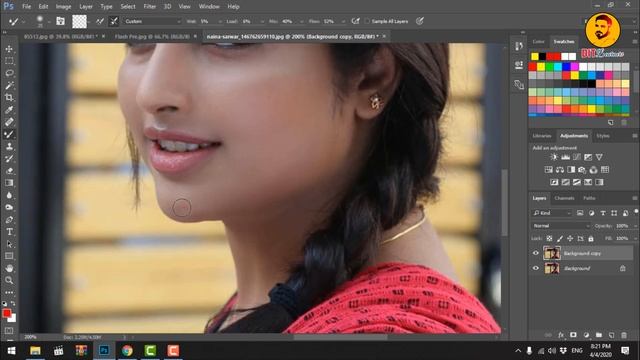Toggle load brush after each stroke
The height and width of the screenshot is (360, 640).
100,21
